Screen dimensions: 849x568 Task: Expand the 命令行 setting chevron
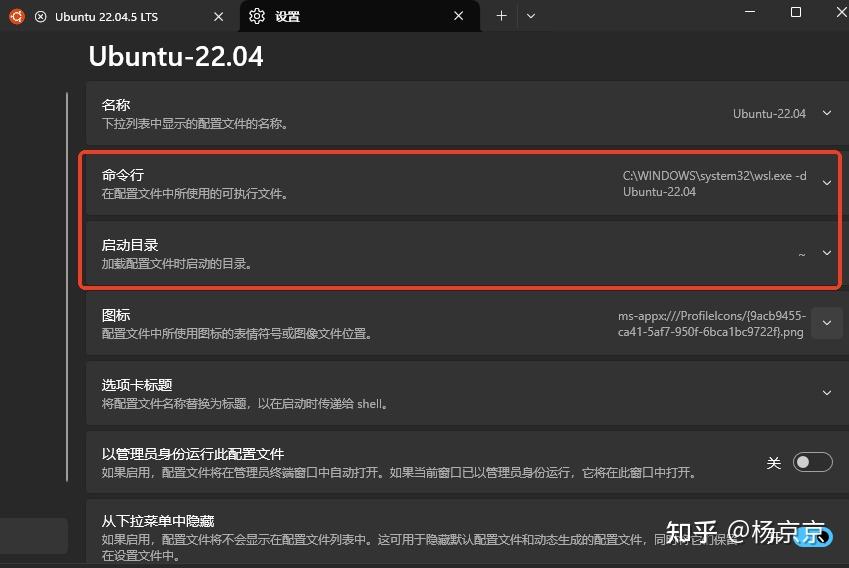(827, 183)
